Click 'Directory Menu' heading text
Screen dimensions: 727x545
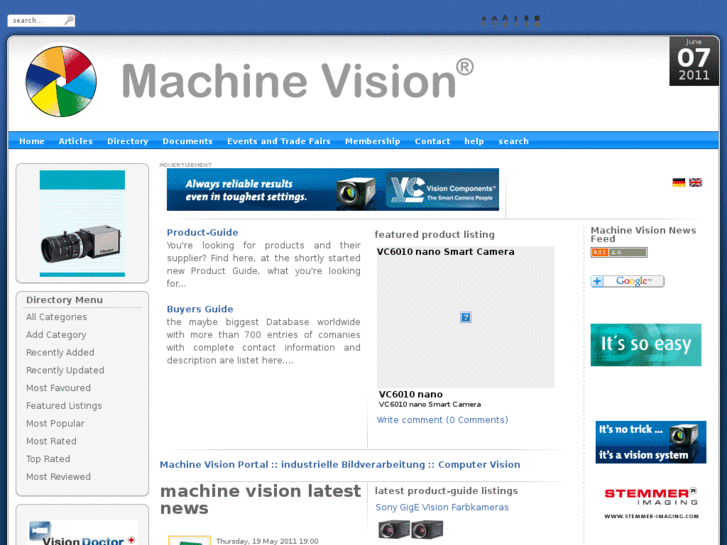(64, 300)
